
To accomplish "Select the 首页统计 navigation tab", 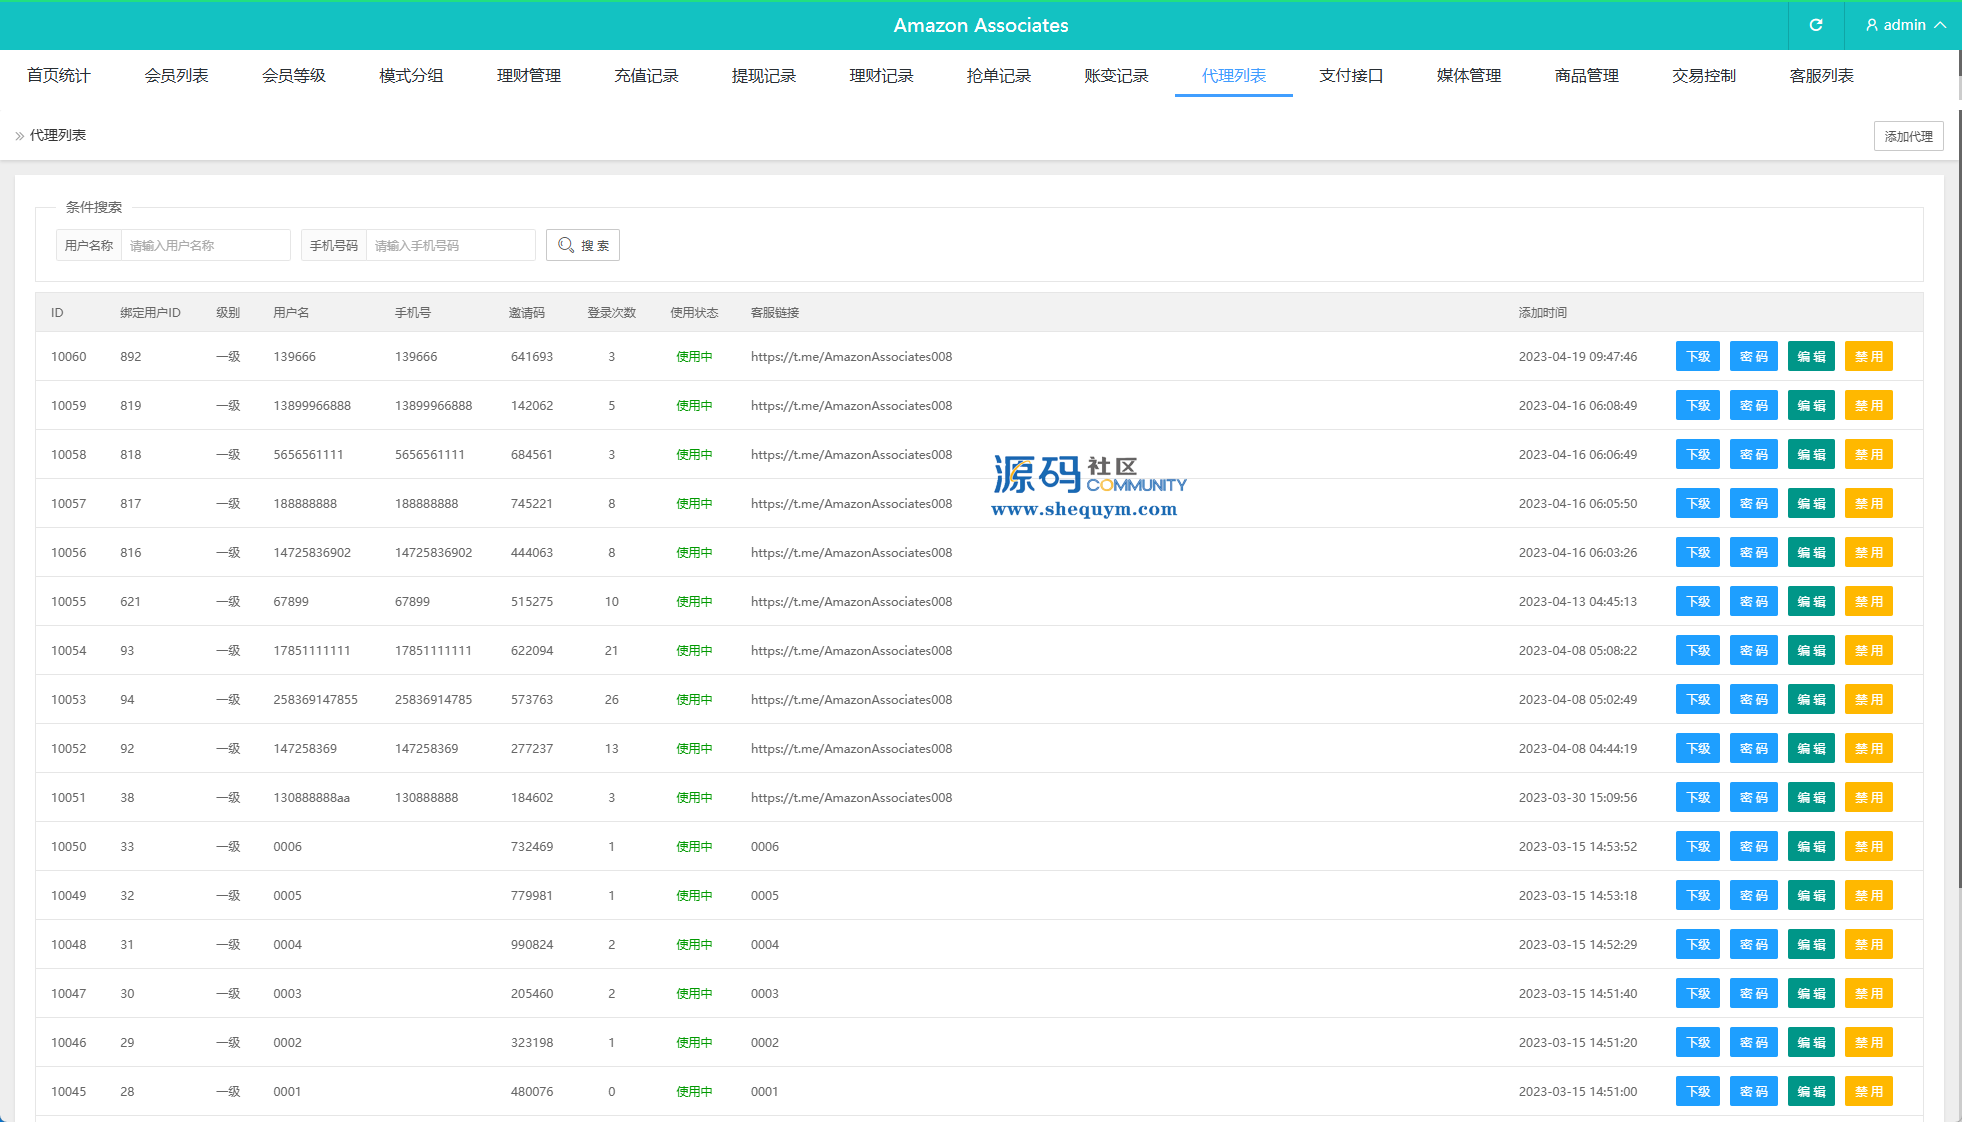I will [58, 76].
